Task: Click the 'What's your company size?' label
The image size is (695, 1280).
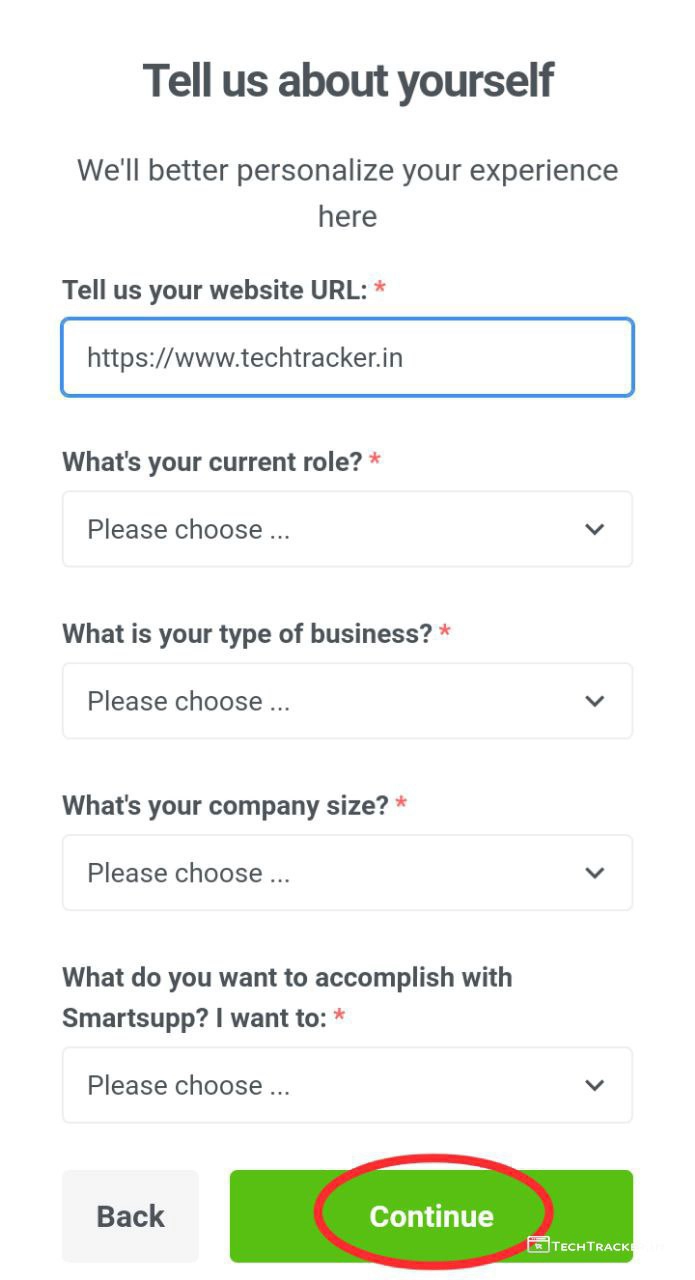Action: [x=225, y=805]
